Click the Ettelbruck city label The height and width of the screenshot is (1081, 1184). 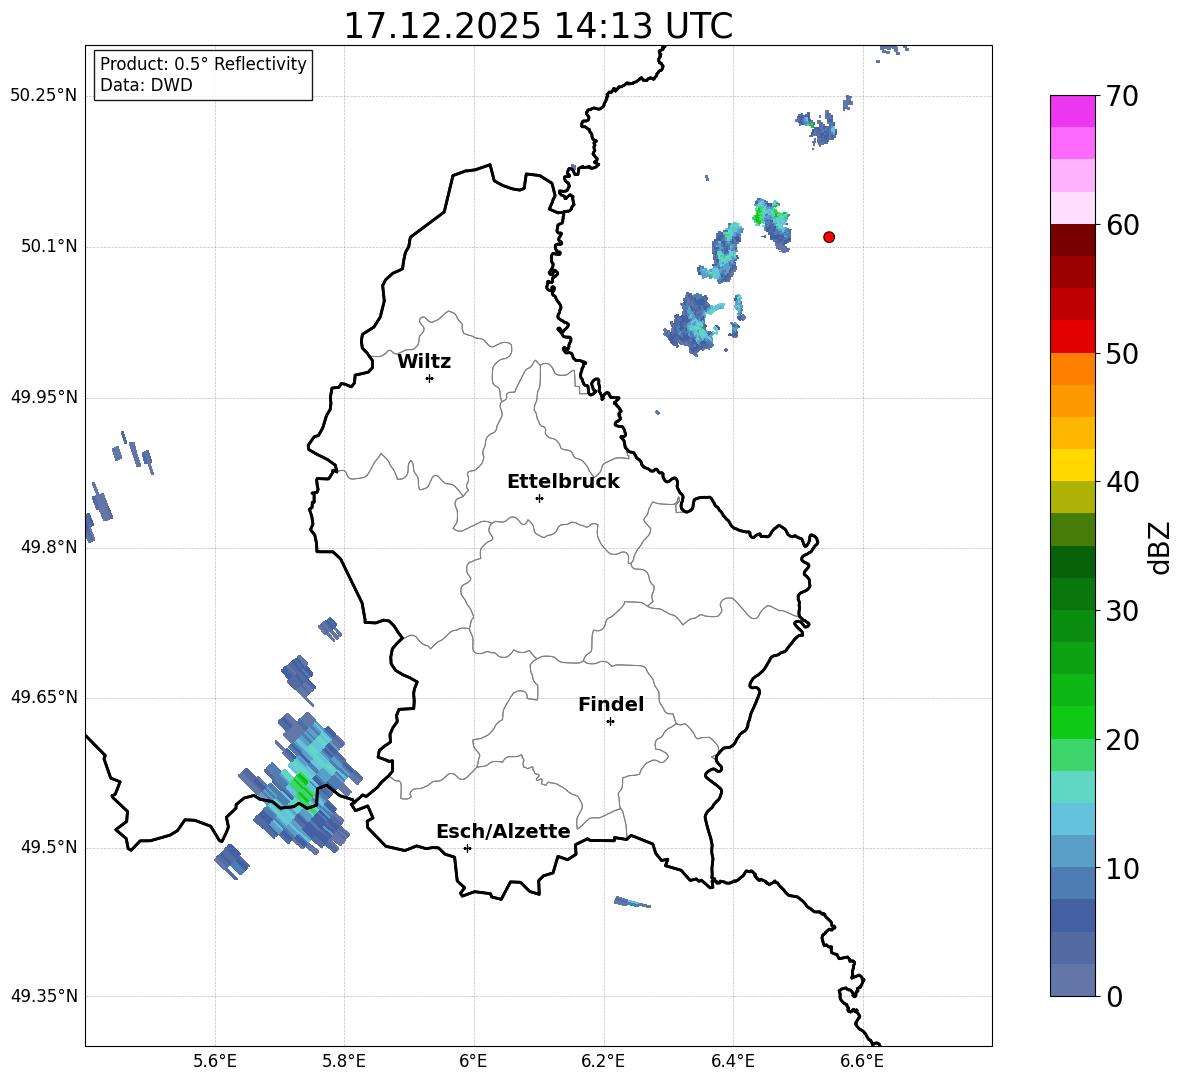(x=563, y=482)
